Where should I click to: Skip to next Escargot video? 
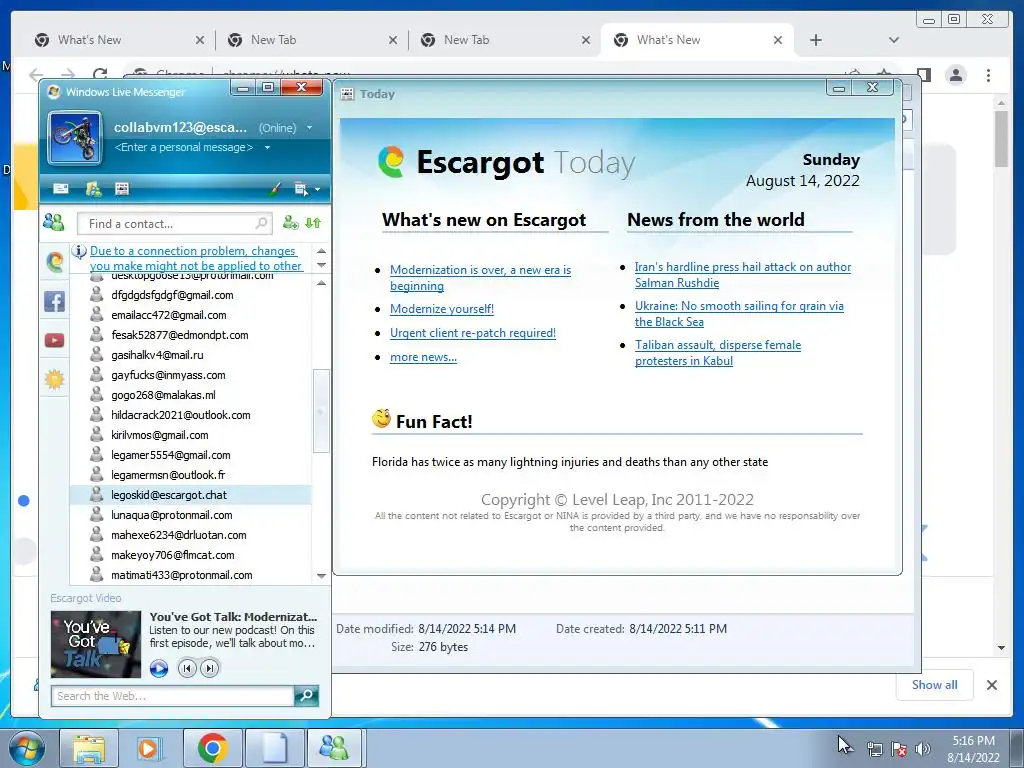point(210,668)
